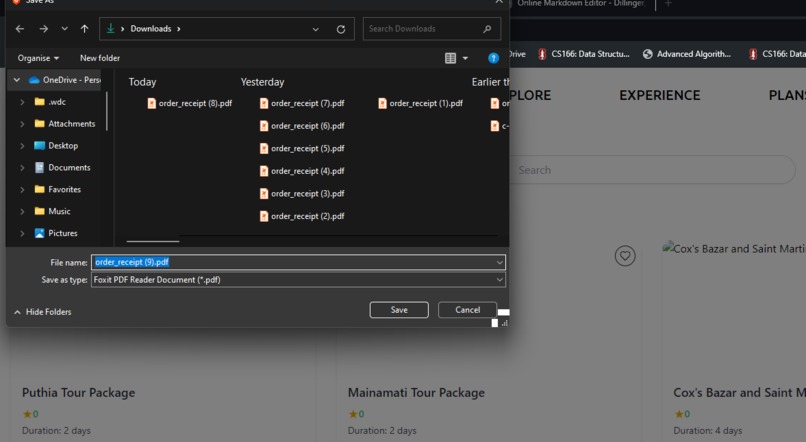The height and width of the screenshot is (442, 806).
Task: Expand the Favorites folder node
Action: [x=22, y=190]
